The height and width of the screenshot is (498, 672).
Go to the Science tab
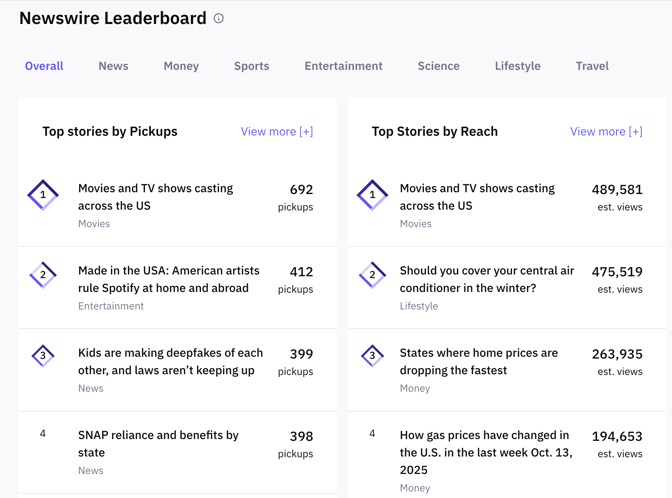point(438,66)
